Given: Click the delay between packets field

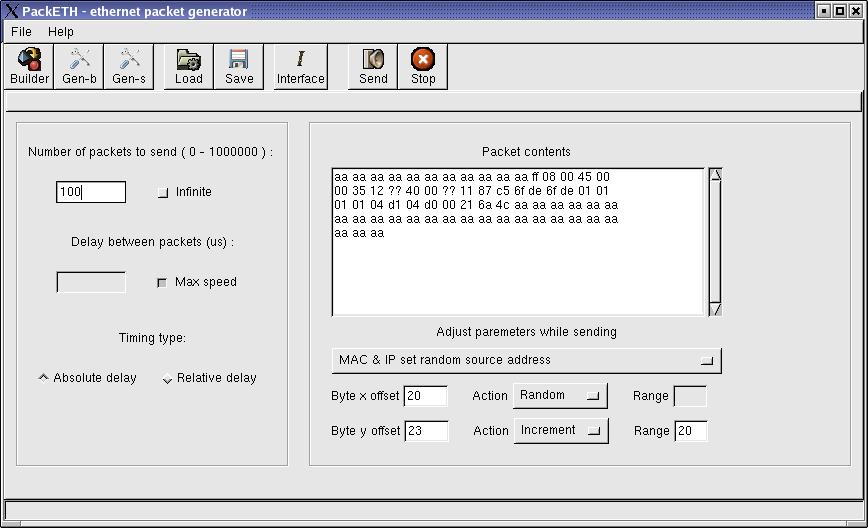Looking at the screenshot, I should pyautogui.click(x=91, y=282).
